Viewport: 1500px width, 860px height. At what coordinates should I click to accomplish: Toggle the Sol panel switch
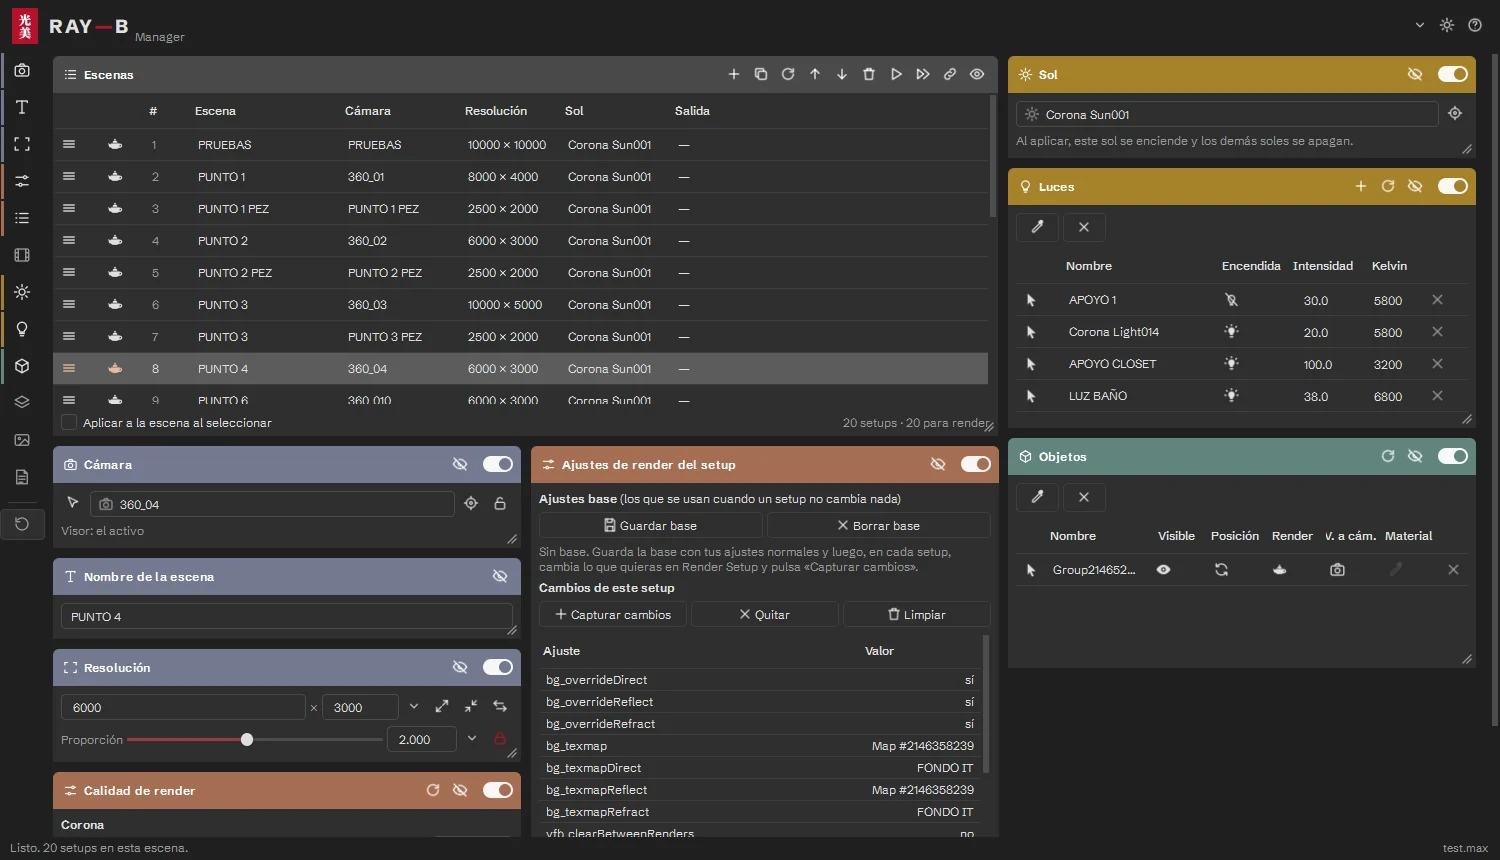click(1453, 74)
